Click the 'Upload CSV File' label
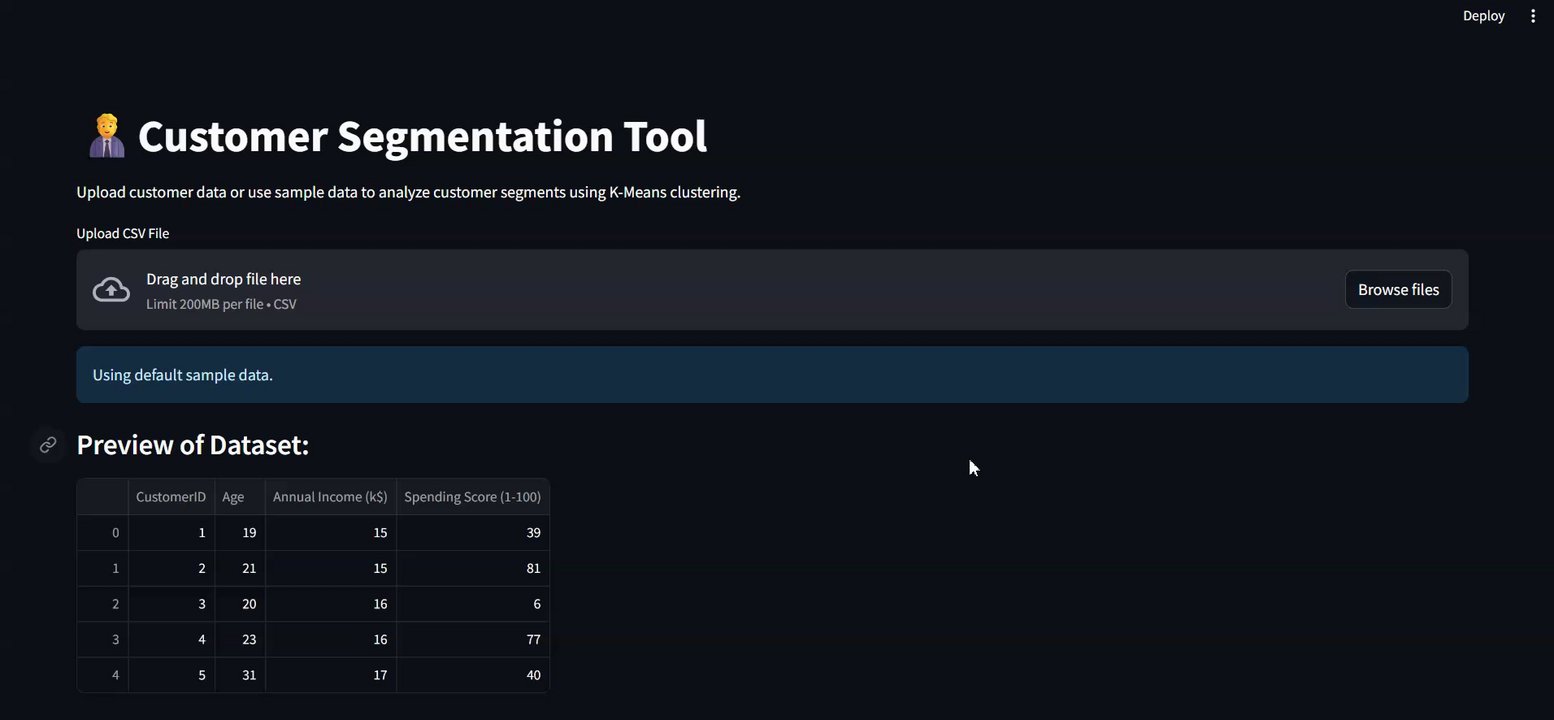 pyautogui.click(x=123, y=233)
